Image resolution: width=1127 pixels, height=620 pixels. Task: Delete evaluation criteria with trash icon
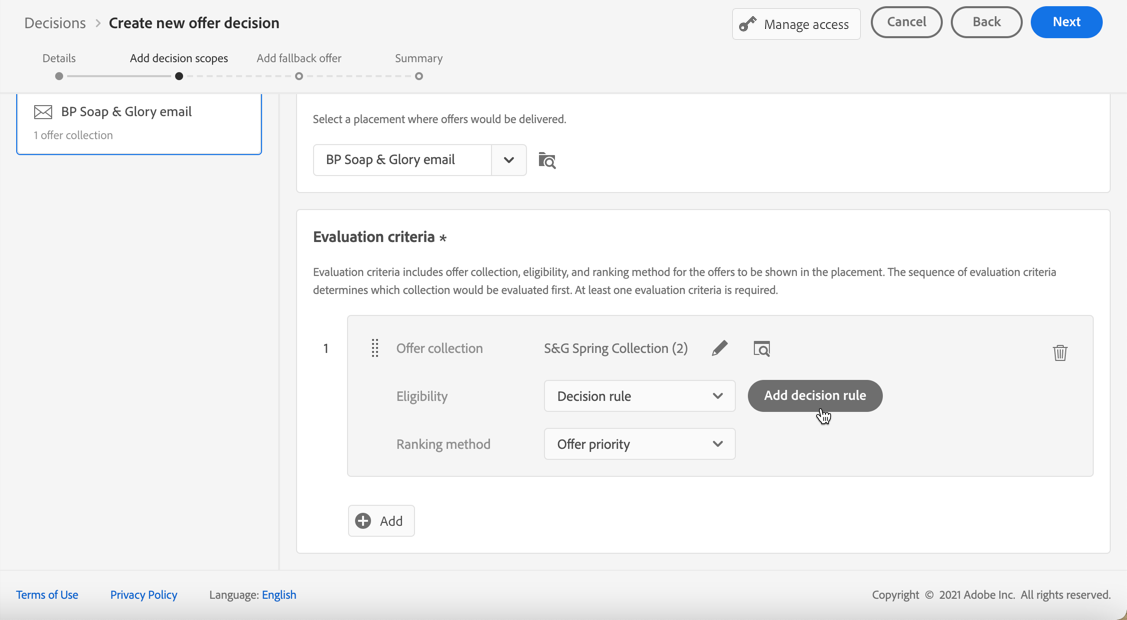(x=1060, y=352)
